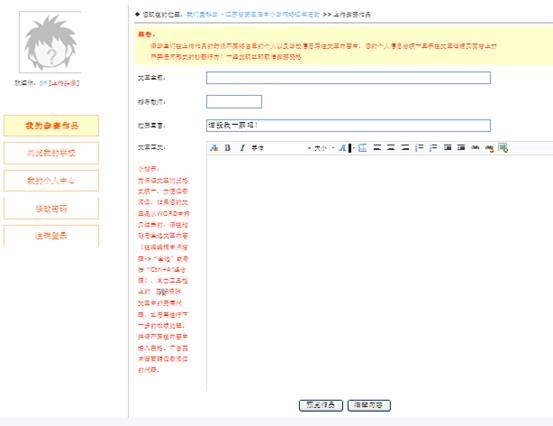Insert hyperlink using the link icon
Viewport: 553px width, 426px height.
pyautogui.click(x=475, y=147)
